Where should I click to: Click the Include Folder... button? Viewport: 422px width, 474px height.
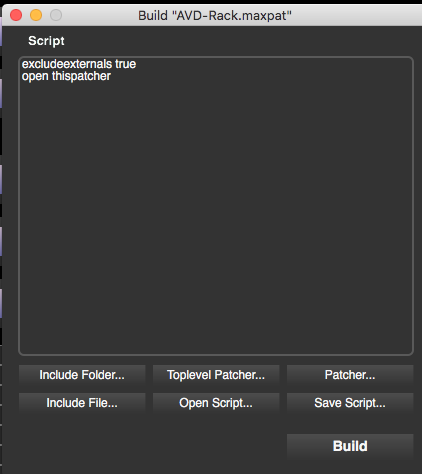(82, 375)
